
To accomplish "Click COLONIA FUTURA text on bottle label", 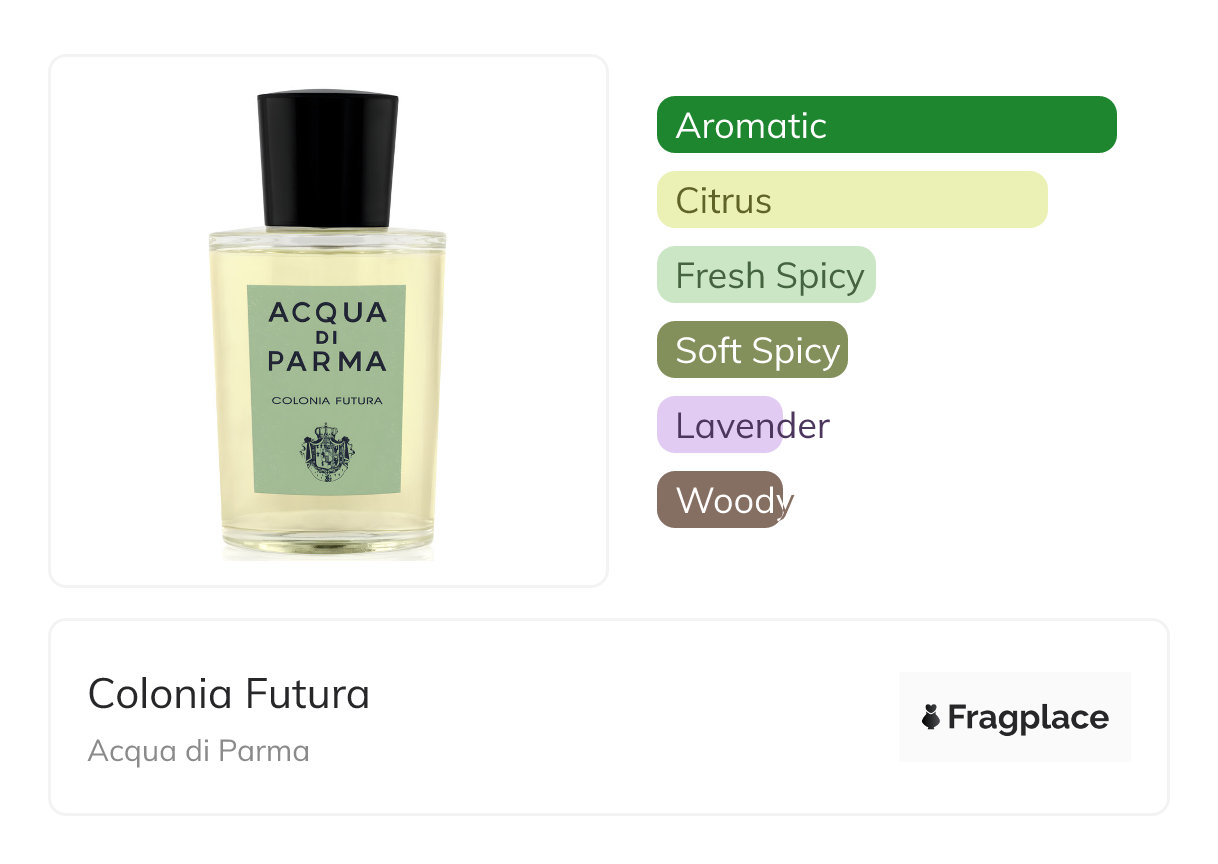I will 327,401.
